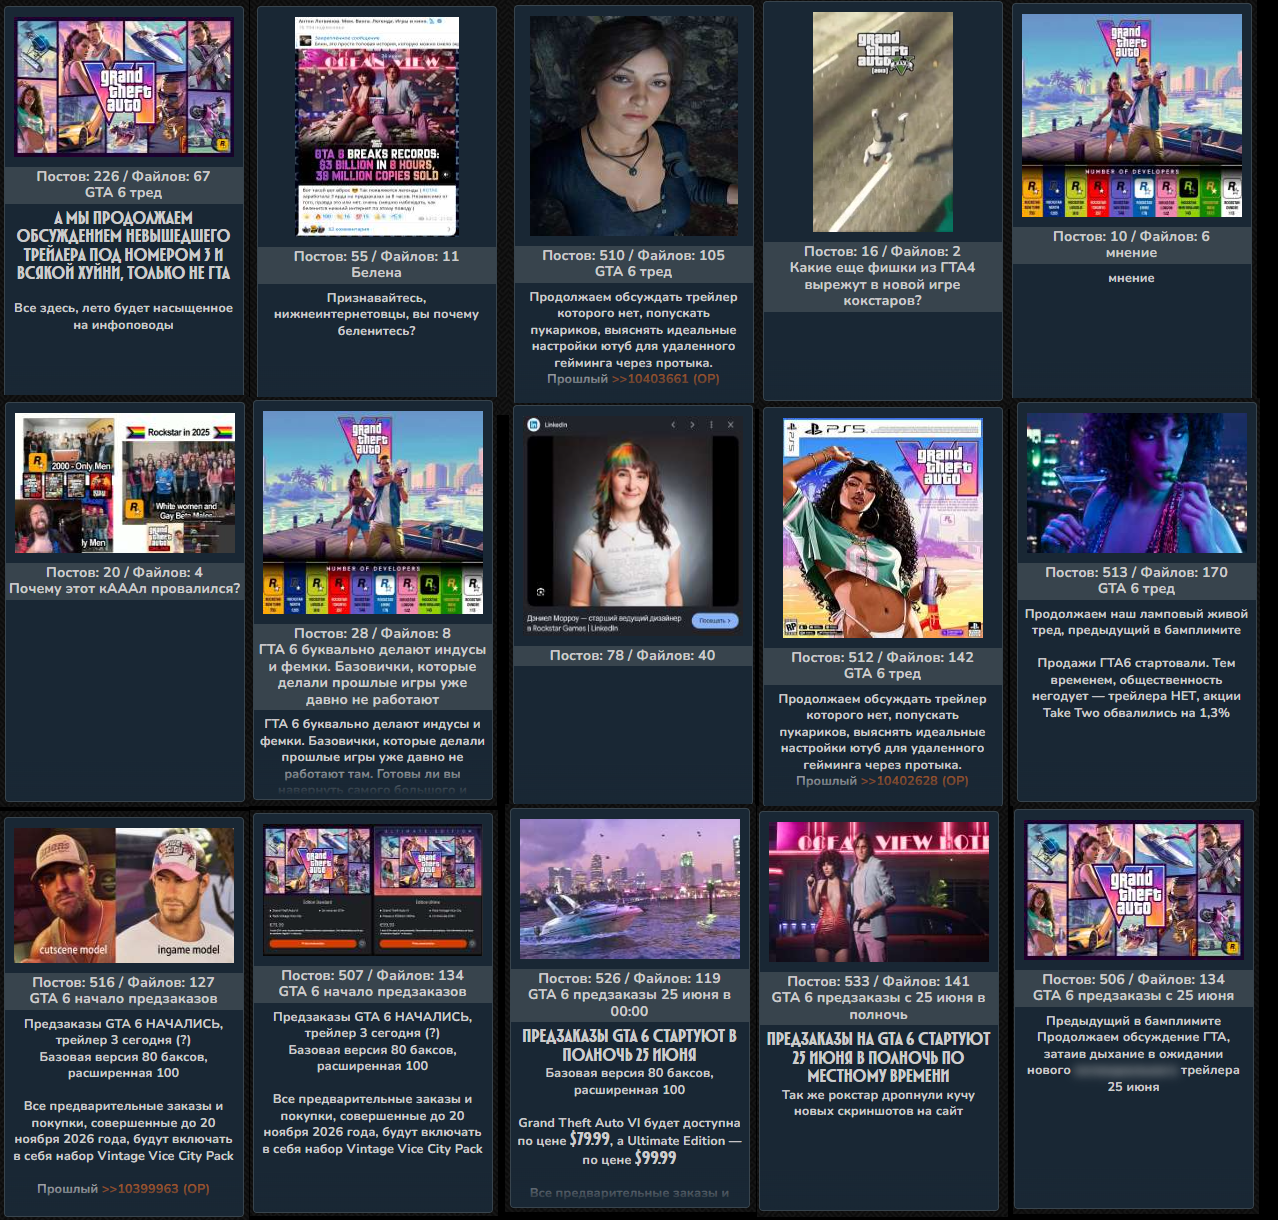Click the 'Постов: 510 / Файлов: 105' counter

[633, 255]
